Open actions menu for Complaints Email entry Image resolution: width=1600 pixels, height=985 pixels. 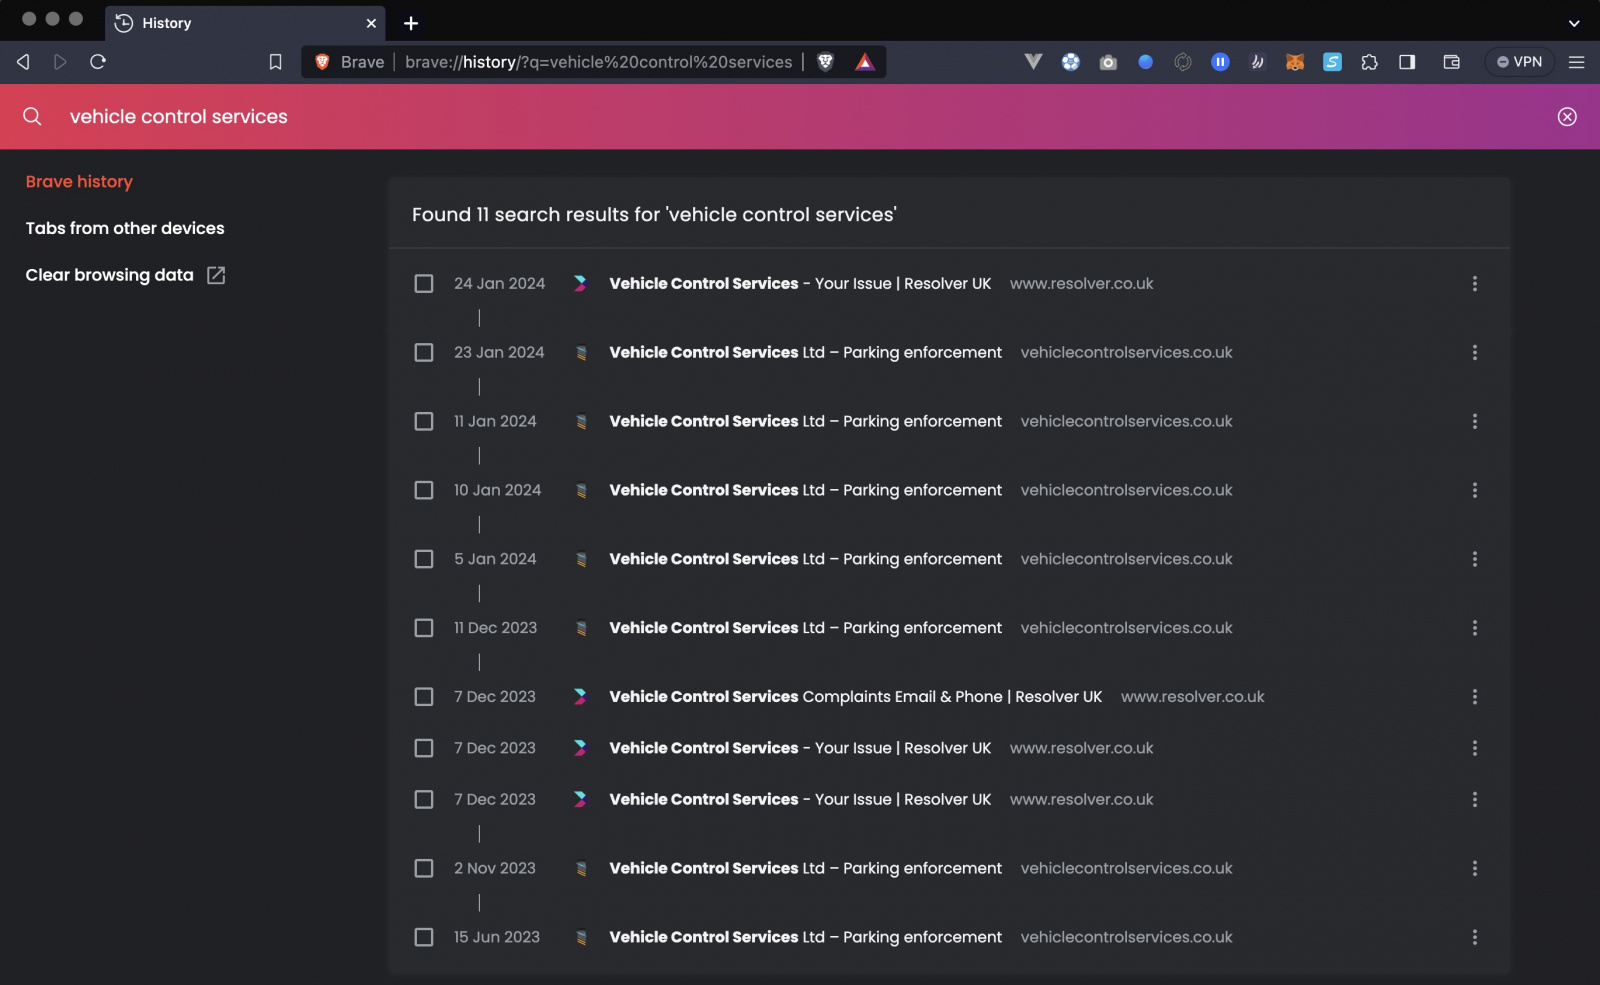coord(1474,697)
